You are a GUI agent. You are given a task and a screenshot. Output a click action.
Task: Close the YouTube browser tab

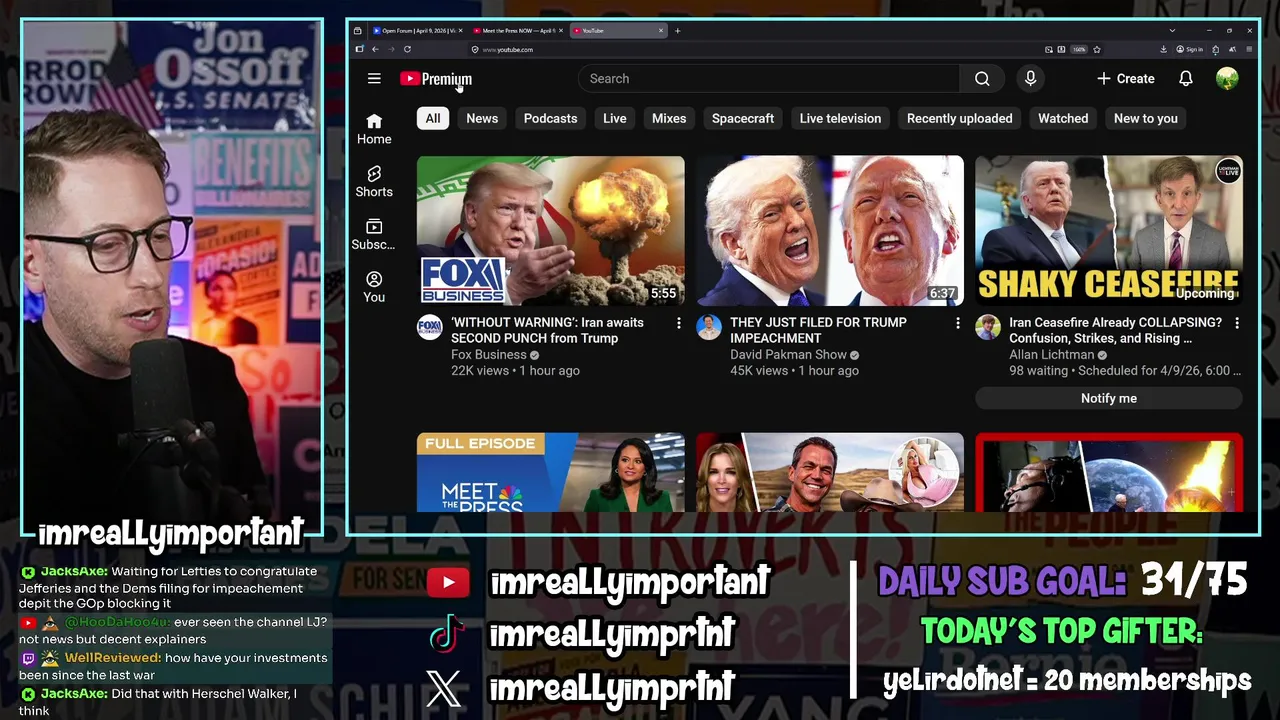point(661,31)
